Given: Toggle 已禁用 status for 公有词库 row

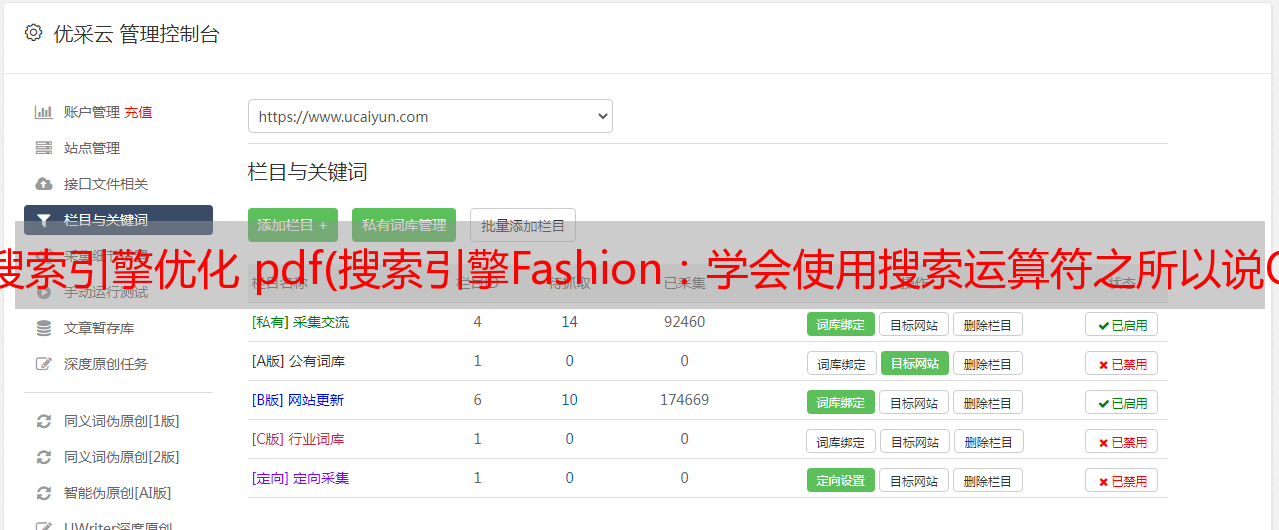Looking at the screenshot, I should tap(1122, 363).
